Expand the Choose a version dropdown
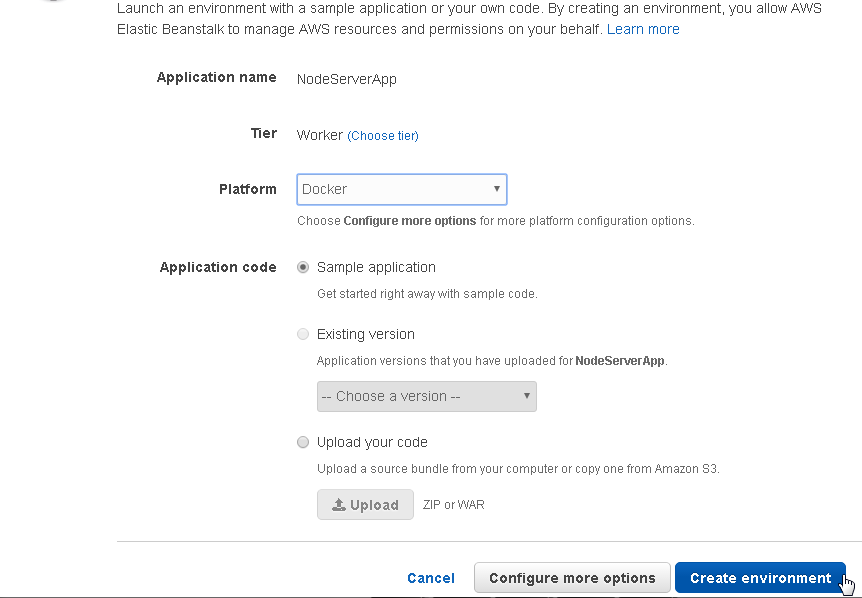 427,396
